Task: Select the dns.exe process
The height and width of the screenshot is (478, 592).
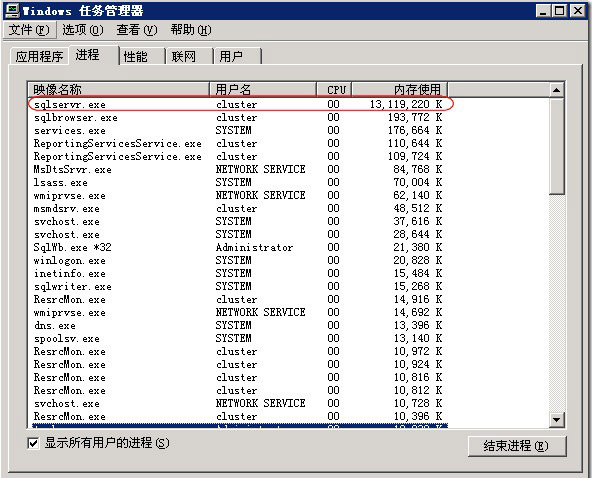Action: click(238, 325)
